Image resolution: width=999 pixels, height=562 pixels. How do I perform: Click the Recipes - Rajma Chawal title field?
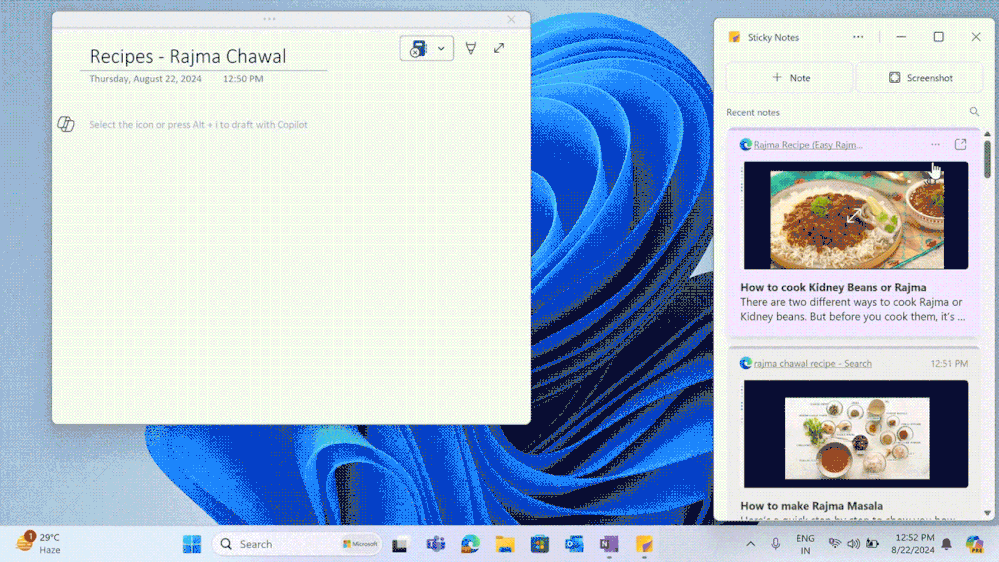coord(188,56)
